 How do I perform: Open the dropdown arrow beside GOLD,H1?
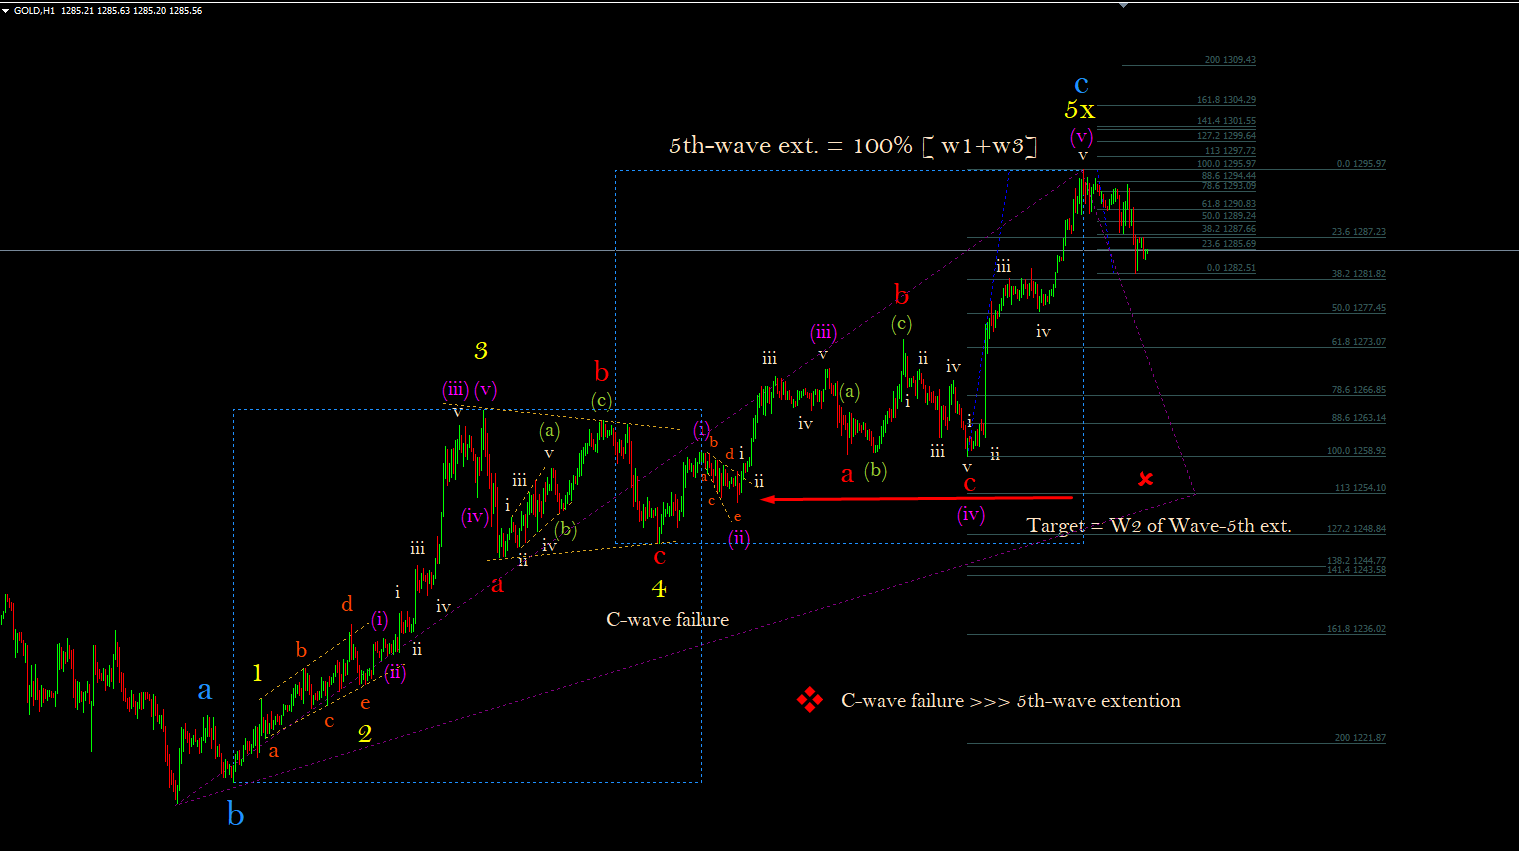(x=6, y=10)
